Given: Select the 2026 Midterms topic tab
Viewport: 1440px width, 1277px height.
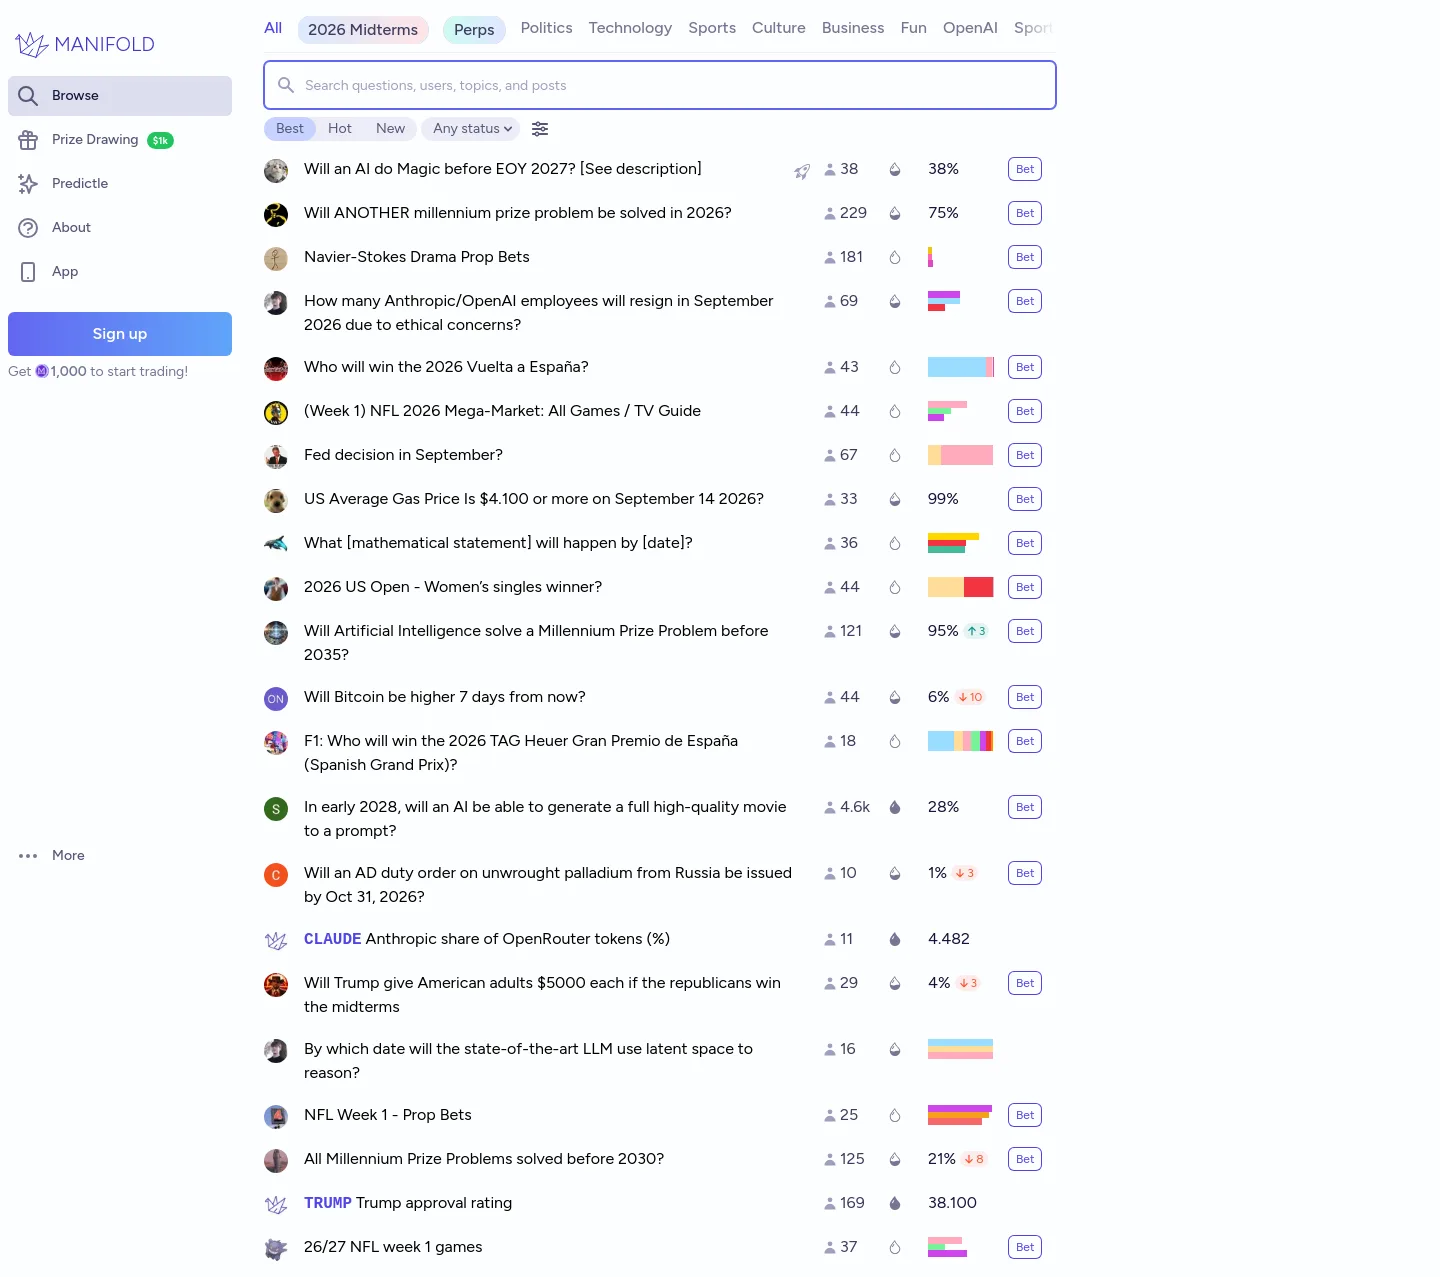Looking at the screenshot, I should (x=363, y=30).
